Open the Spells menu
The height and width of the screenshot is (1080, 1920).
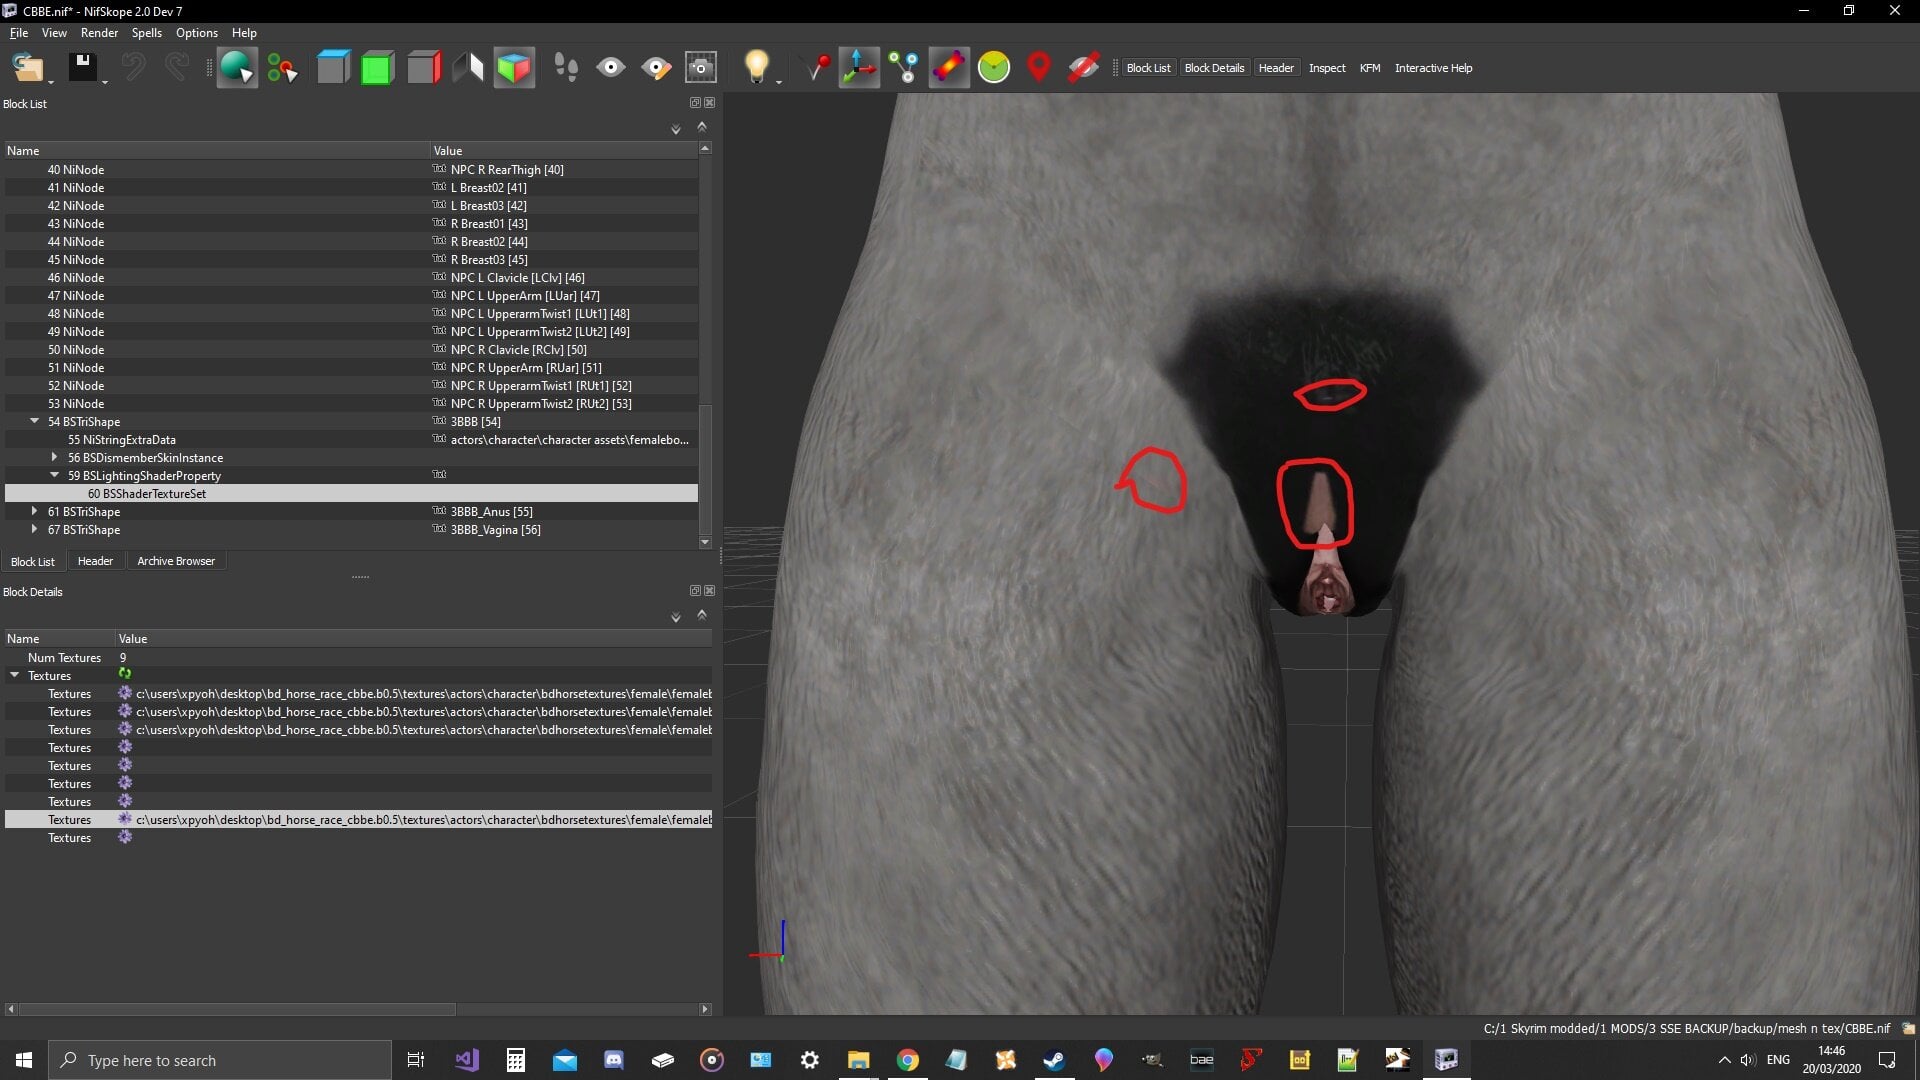tap(146, 33)
